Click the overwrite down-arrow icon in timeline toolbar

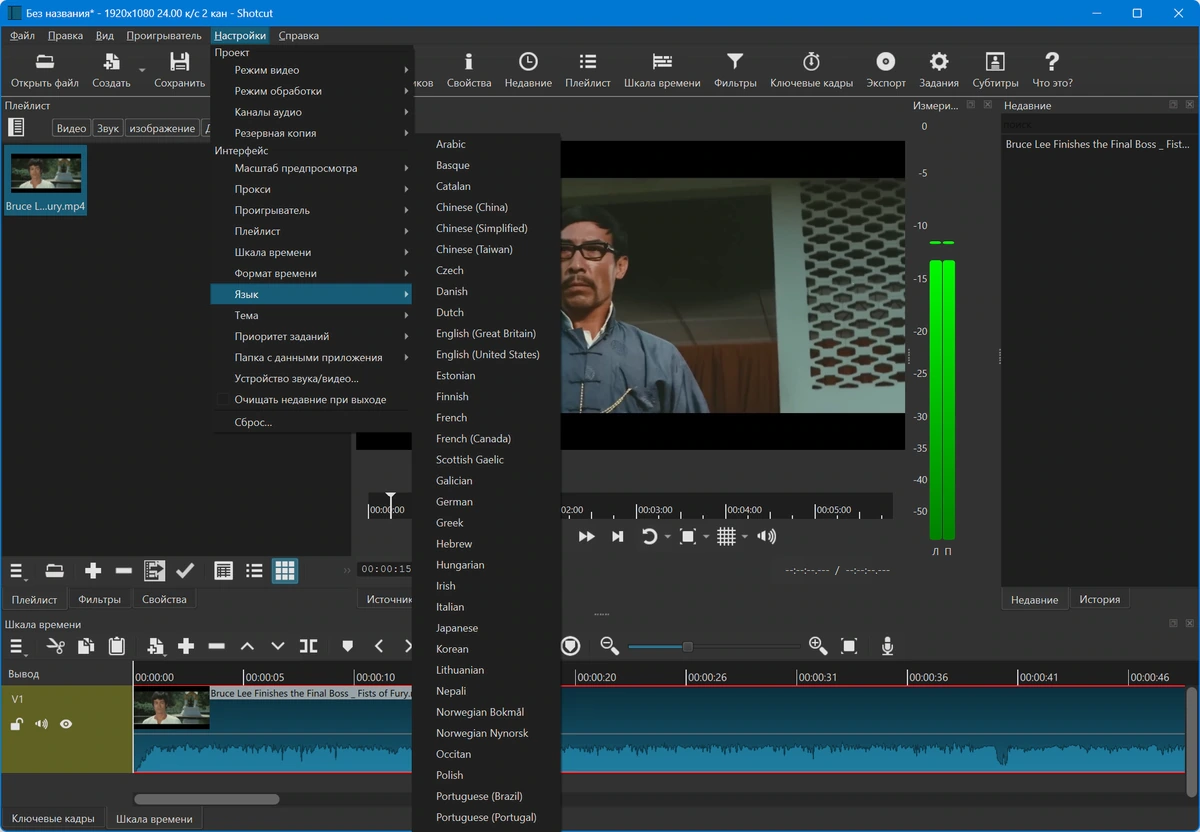pos(278,646)
